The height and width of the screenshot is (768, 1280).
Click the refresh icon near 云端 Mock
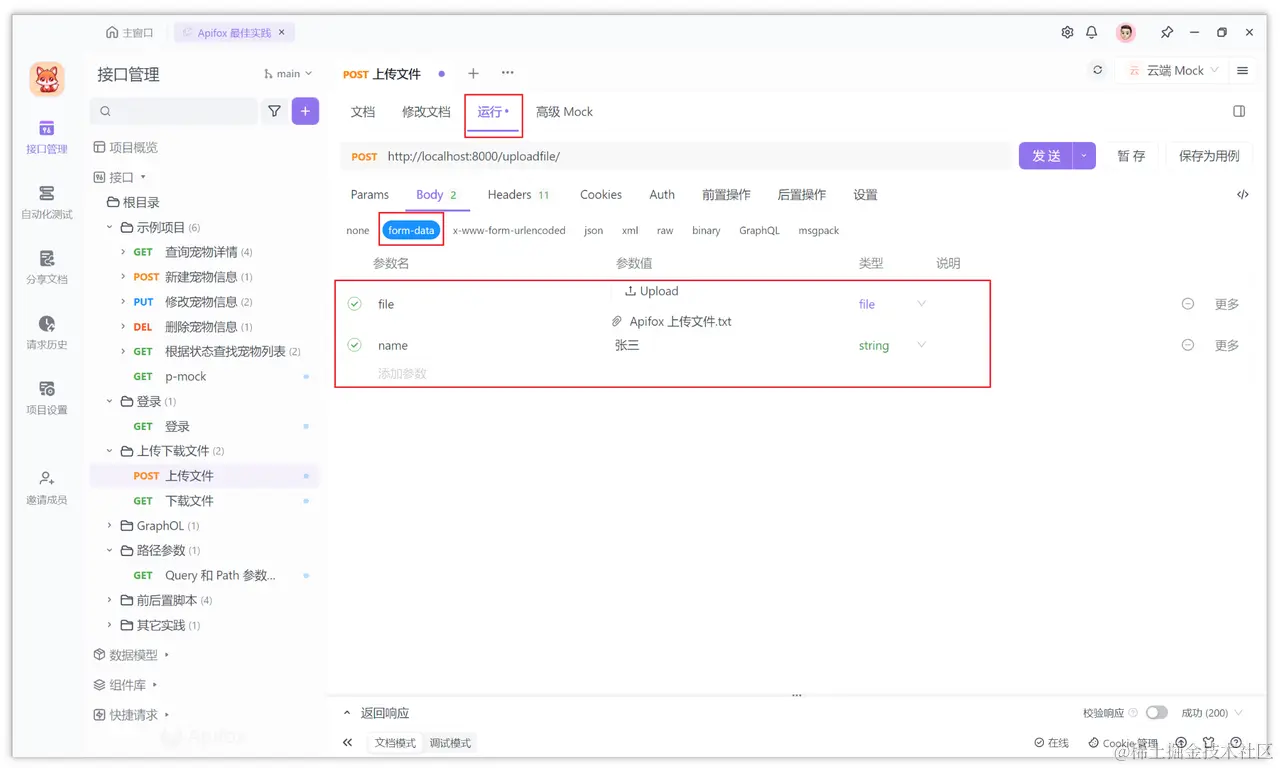[x=1097, y=70]
